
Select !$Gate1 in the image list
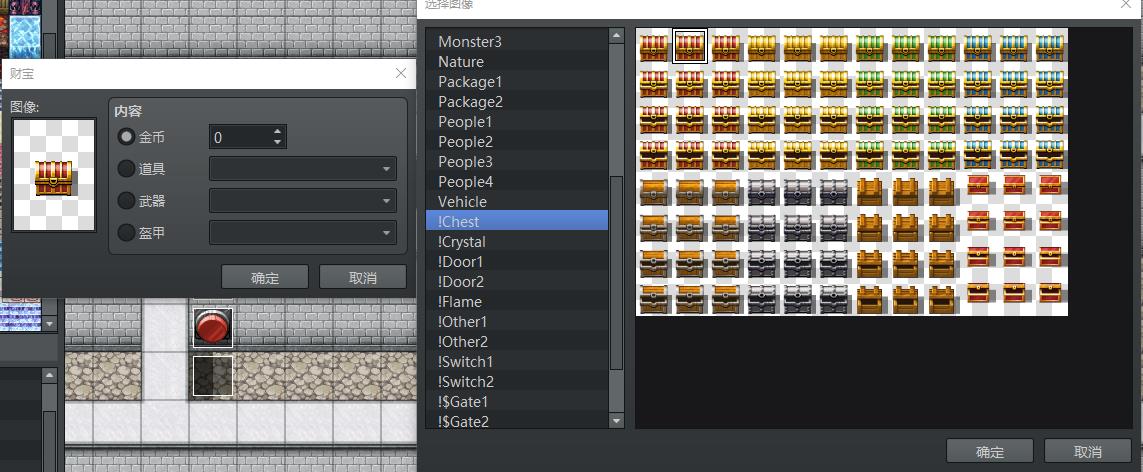coord(517,401)
